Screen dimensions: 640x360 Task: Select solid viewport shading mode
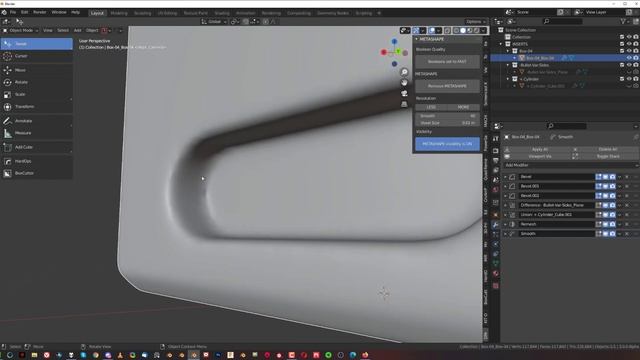[463, 31]
